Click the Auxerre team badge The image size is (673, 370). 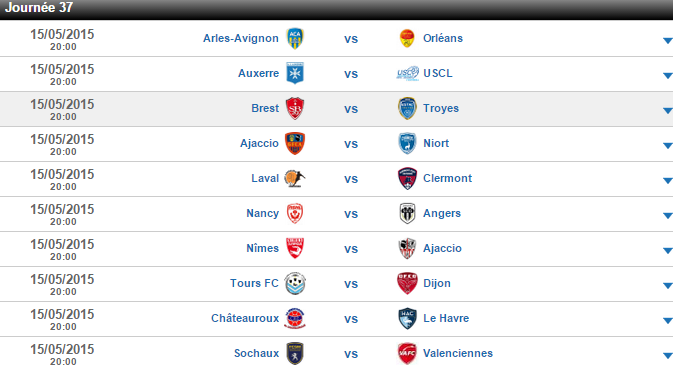295,73
